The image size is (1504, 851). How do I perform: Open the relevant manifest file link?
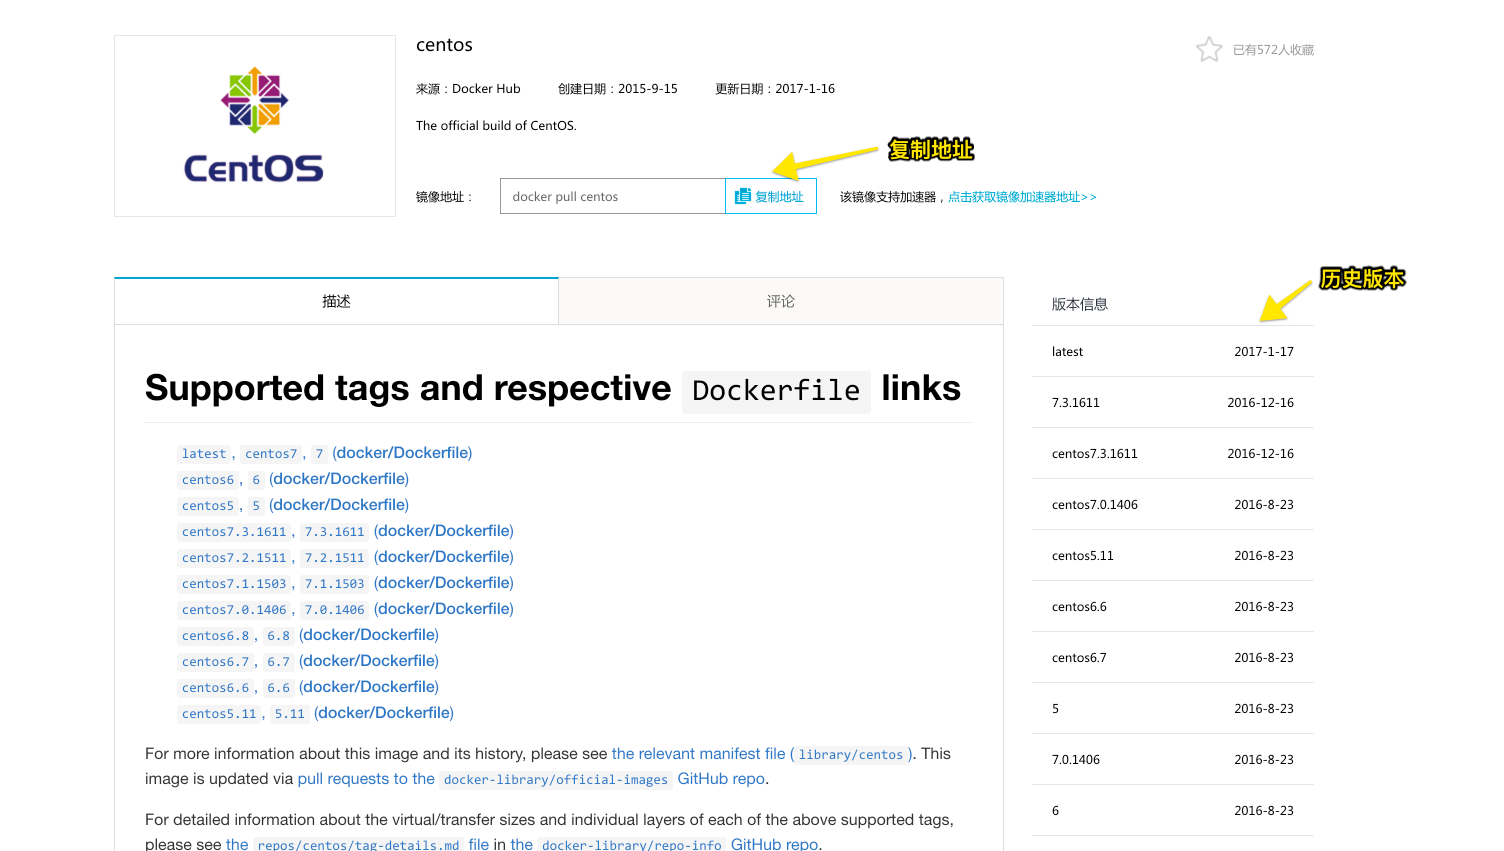tap(699, 754)
